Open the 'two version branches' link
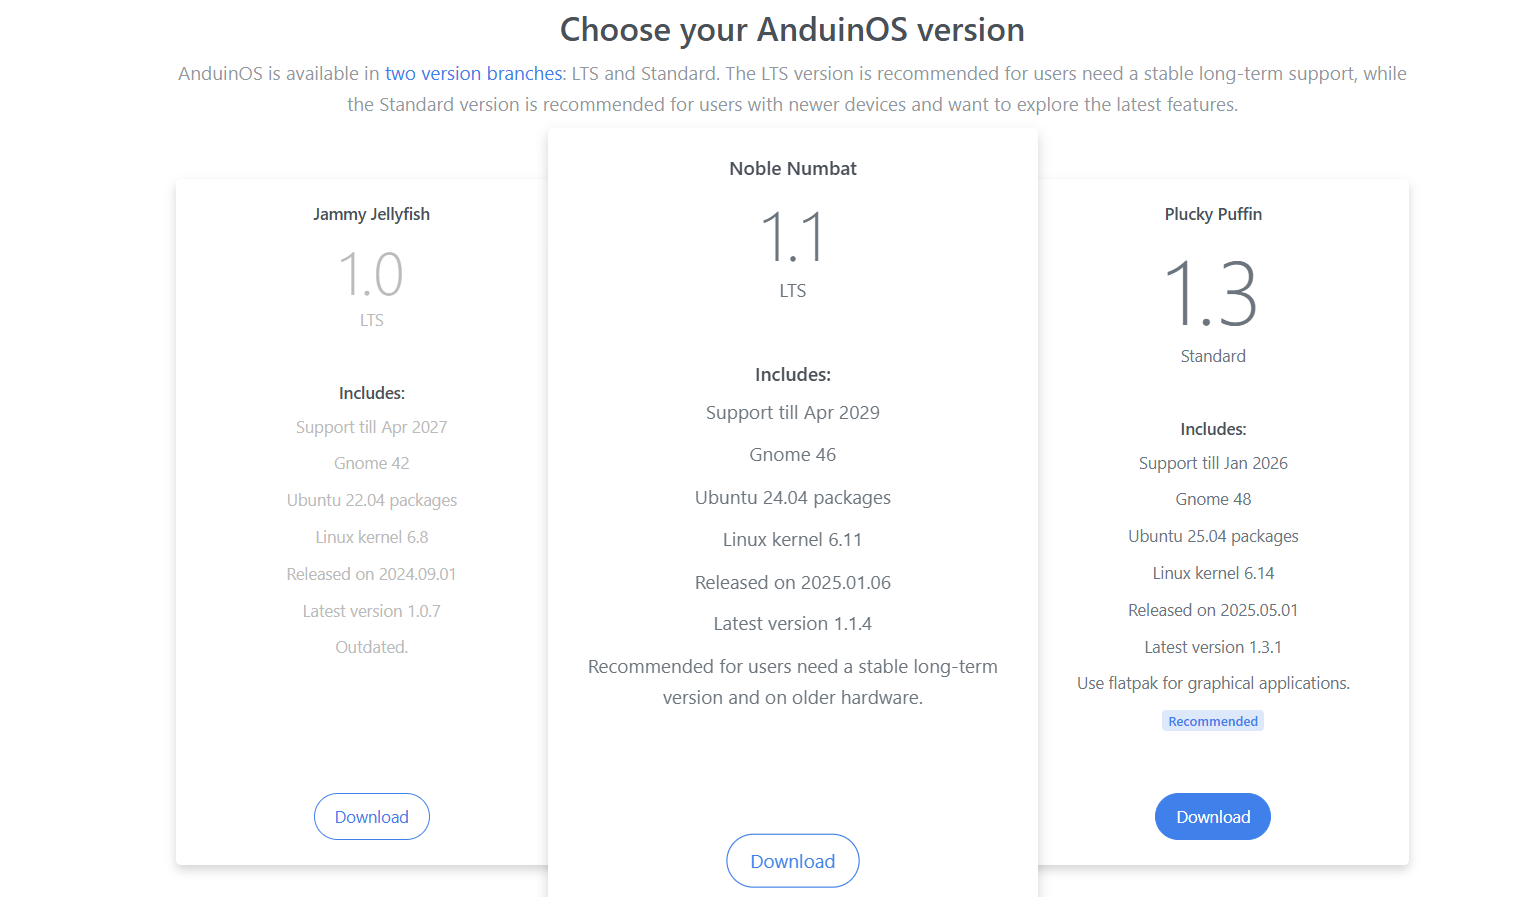This screenshot has width=1538, height=897. [474, 73]
